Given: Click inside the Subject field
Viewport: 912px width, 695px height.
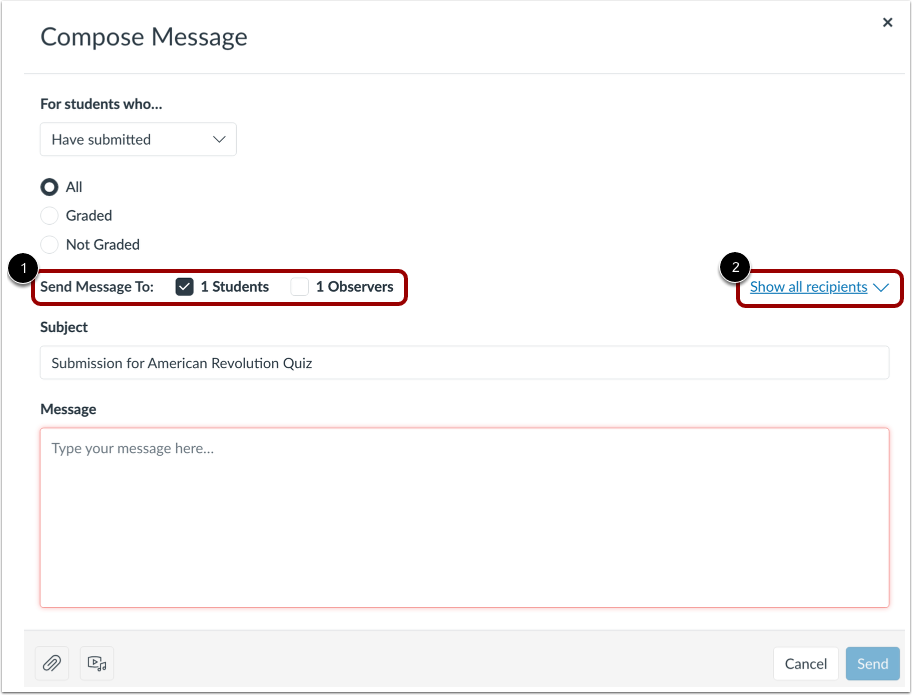Looking at the screenshot, I should click(464, 362).
